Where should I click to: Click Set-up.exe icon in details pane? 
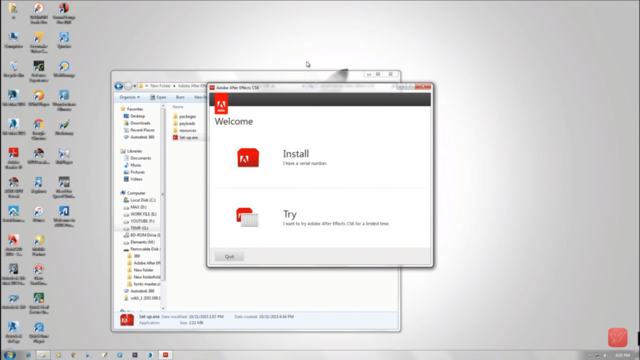127,320
